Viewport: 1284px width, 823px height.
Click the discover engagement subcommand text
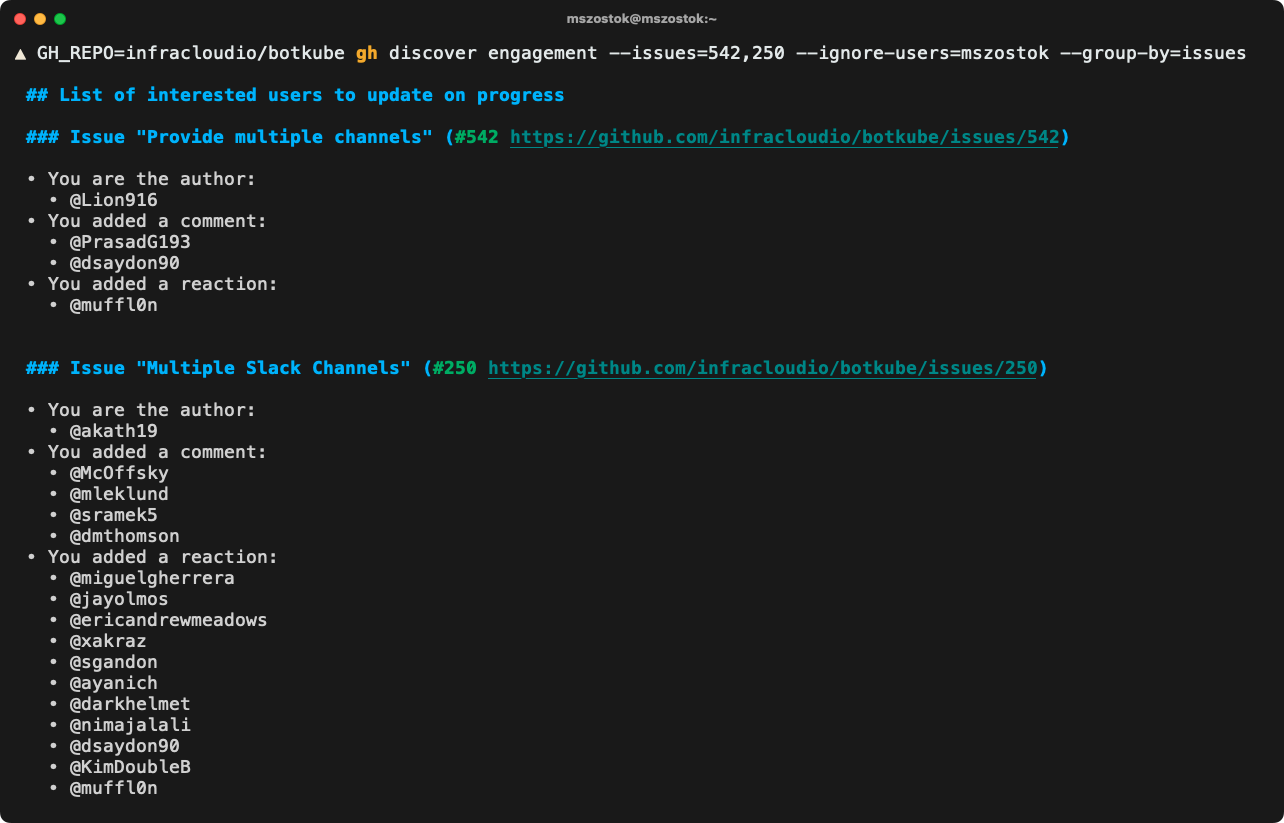click(x=493, y=53)
